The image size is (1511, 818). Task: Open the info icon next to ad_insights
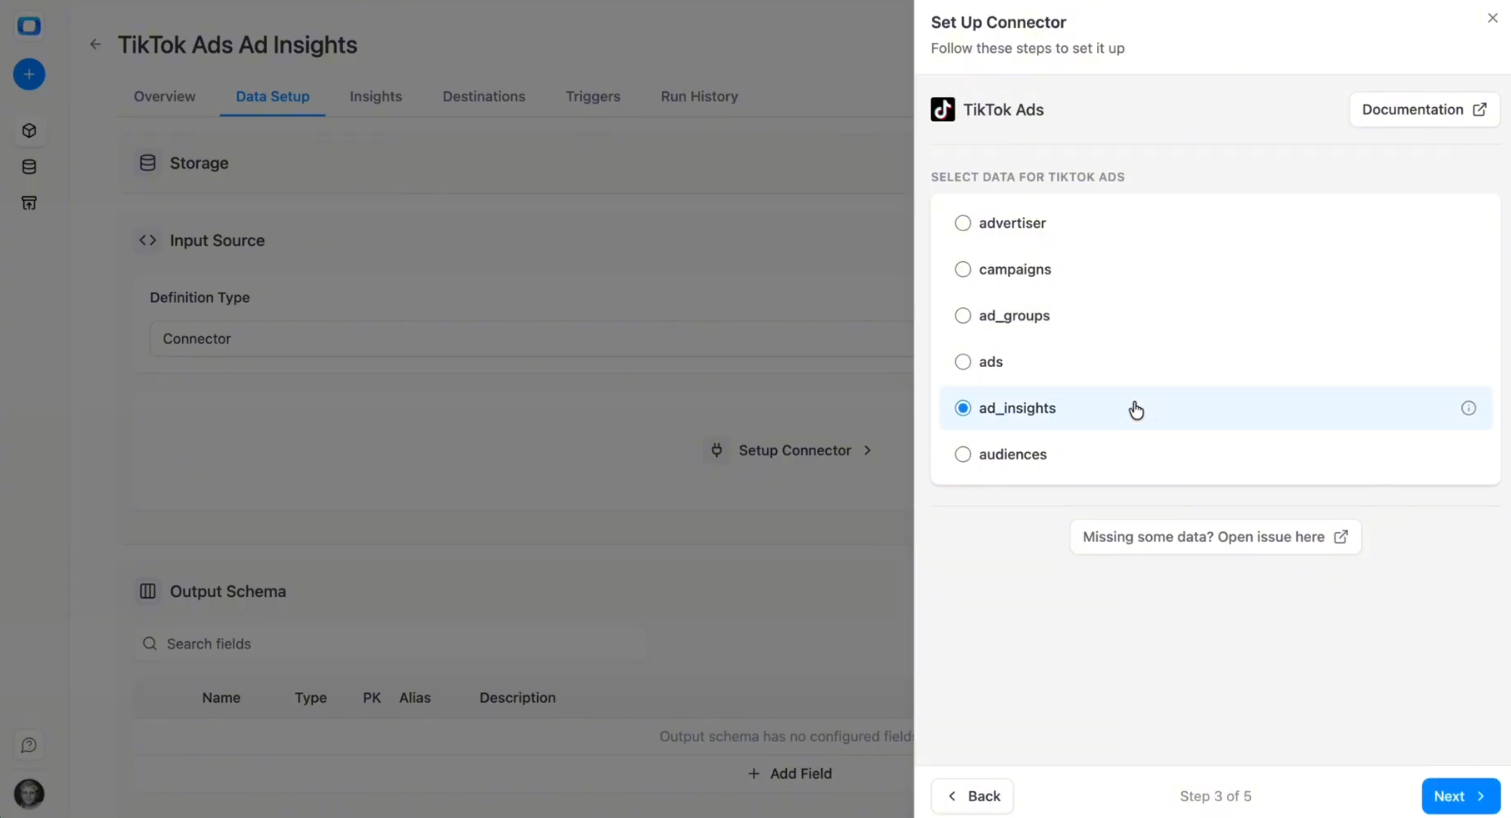tap(1468, 408)
